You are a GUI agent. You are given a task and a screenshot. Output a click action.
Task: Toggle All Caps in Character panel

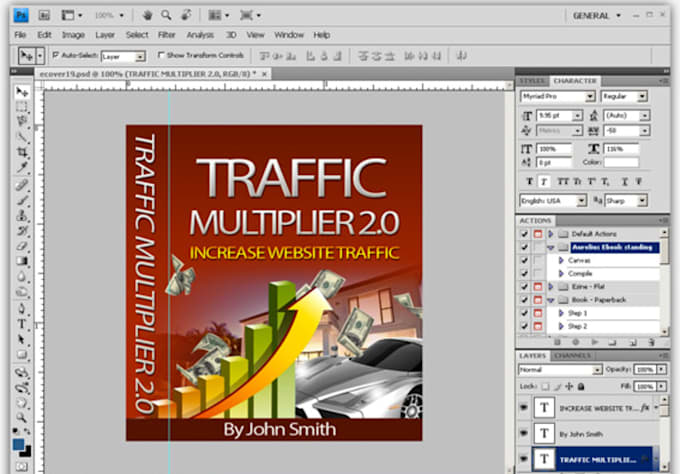[562, 181]
